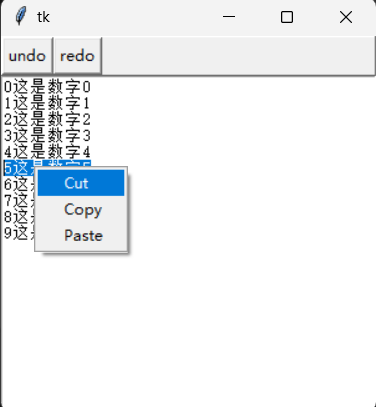The image size is (376, 407).
Task: Select Paste in the context menu
Action: pos(81,236)
